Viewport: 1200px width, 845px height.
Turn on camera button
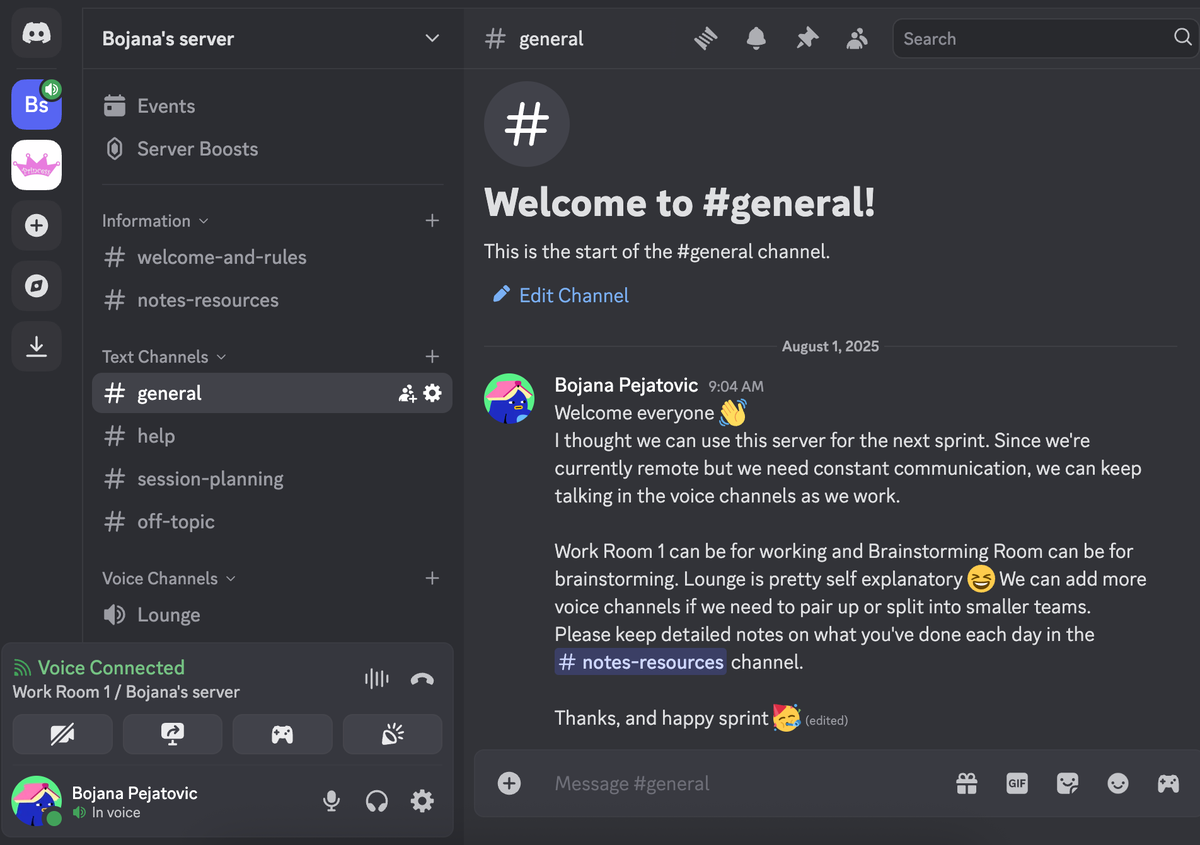click(62, 734)
